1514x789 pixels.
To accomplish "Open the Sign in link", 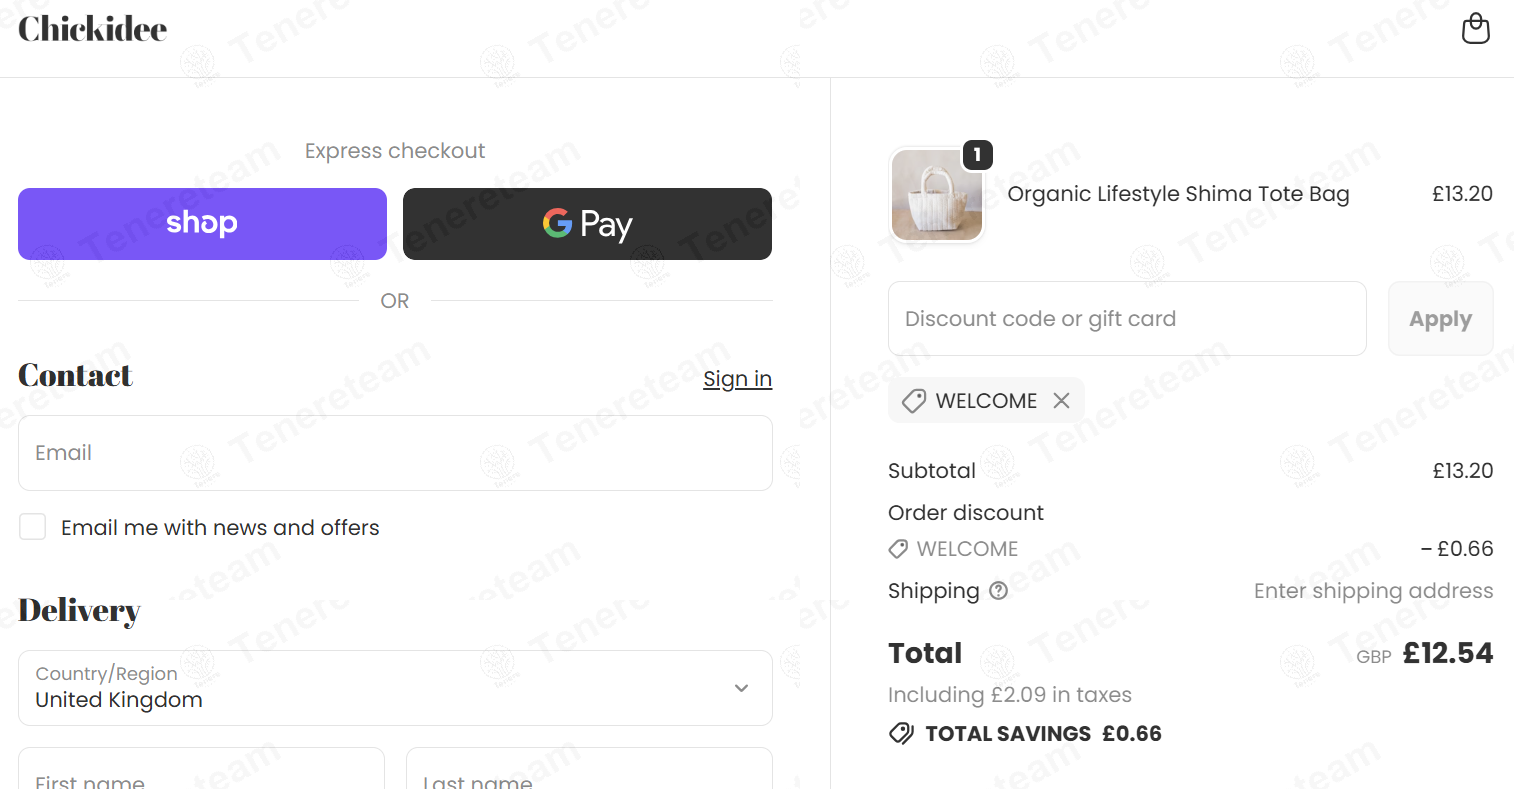I will pyautogui.click(x=737, y=379).
